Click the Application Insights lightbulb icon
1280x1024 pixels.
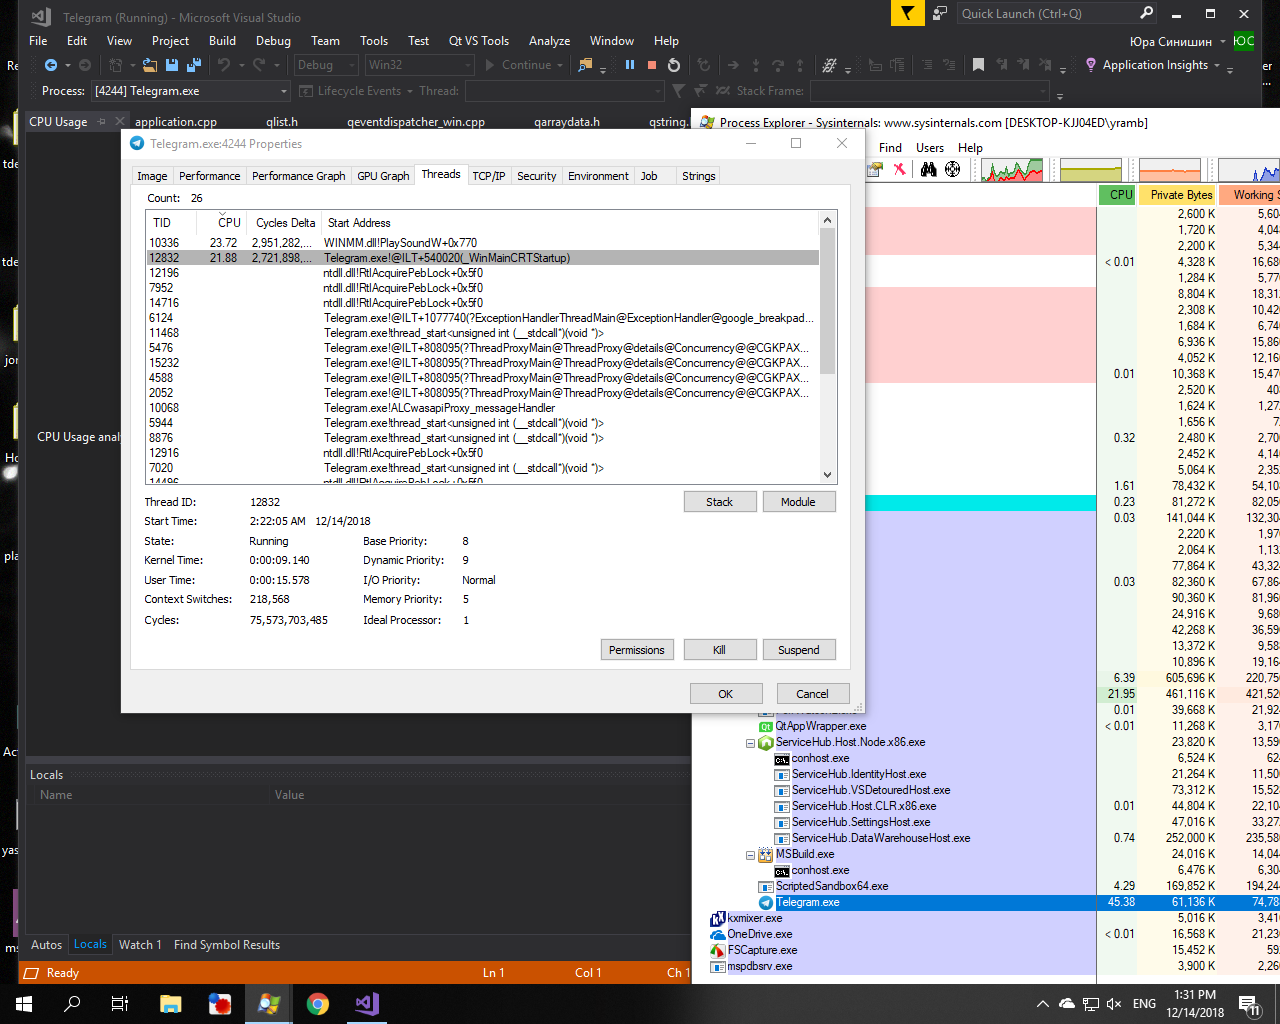tap(1090, 65)
